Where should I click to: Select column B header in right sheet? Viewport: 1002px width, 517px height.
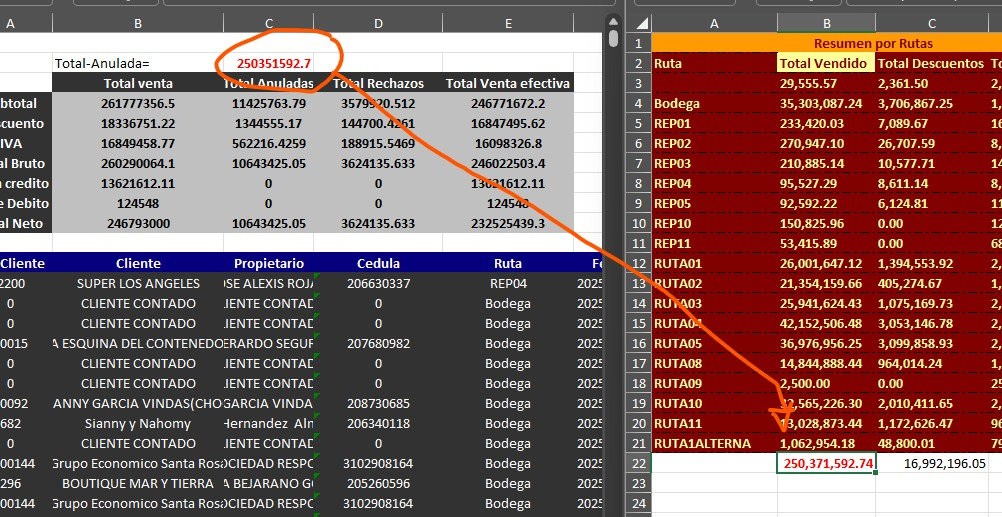coord(826,23)
